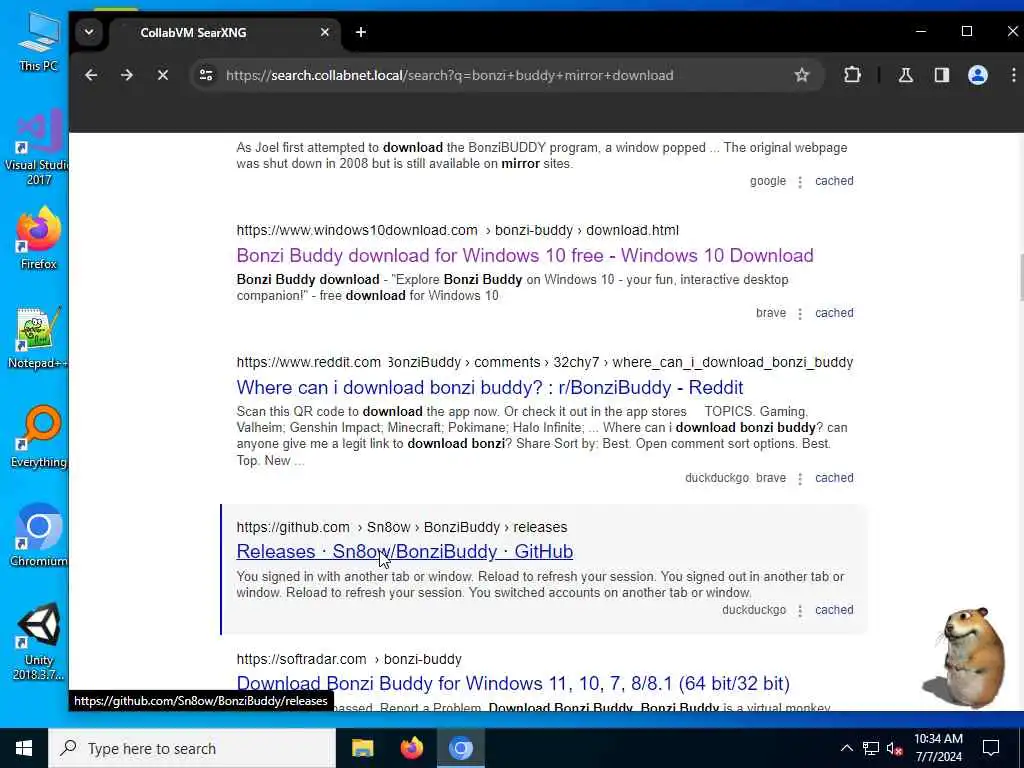
Task: Open Firefox desktop shortcut
Action: coord(38,238)
